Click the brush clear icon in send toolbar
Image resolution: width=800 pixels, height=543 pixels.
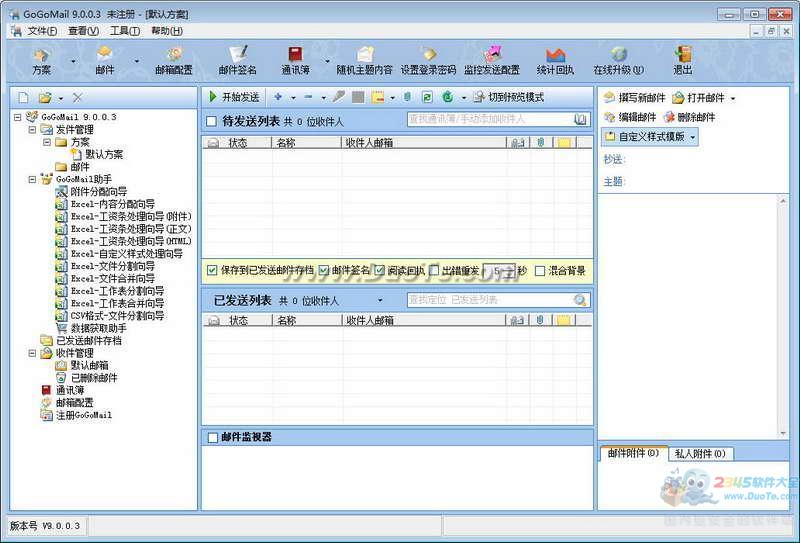[x=338, y=96]
